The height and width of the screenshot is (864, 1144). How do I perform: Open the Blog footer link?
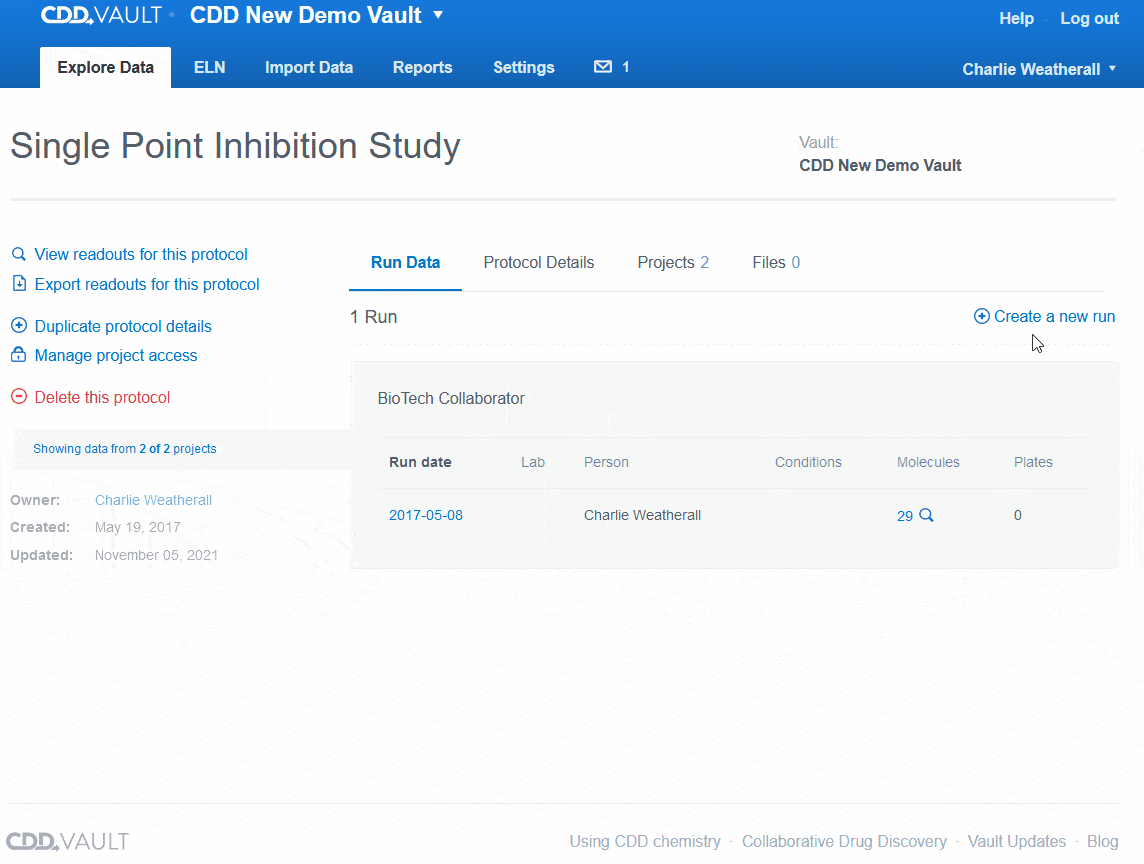(1102, 841)
